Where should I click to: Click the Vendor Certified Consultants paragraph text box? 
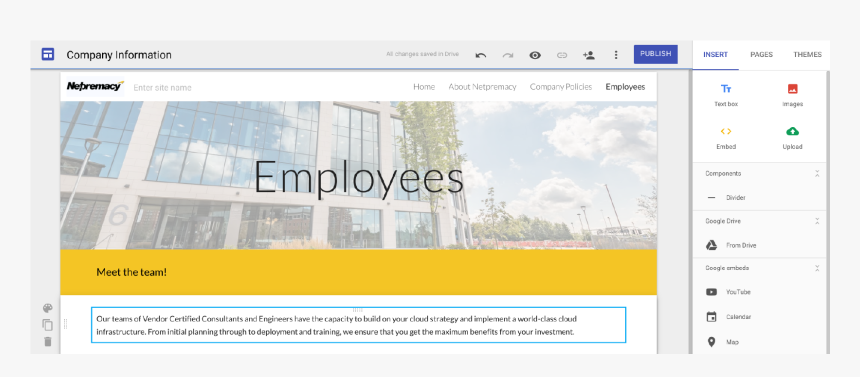pos(358,325)
